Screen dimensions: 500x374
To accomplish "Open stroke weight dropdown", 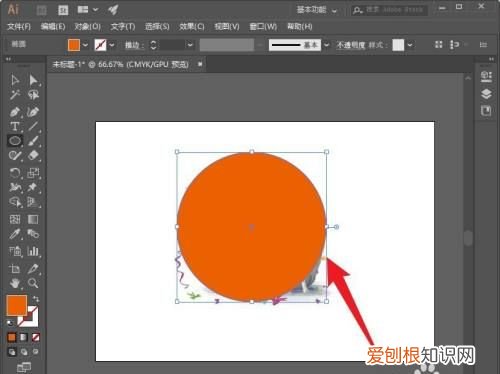I will click(x=190, y=45).
